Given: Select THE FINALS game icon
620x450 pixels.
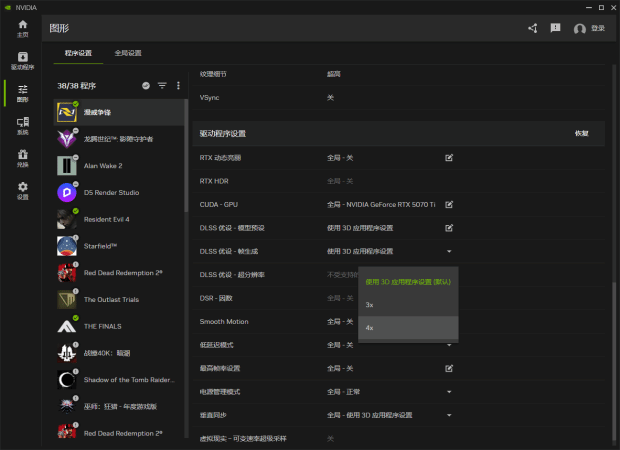Looking at the screenshot, I should [67, 326].
